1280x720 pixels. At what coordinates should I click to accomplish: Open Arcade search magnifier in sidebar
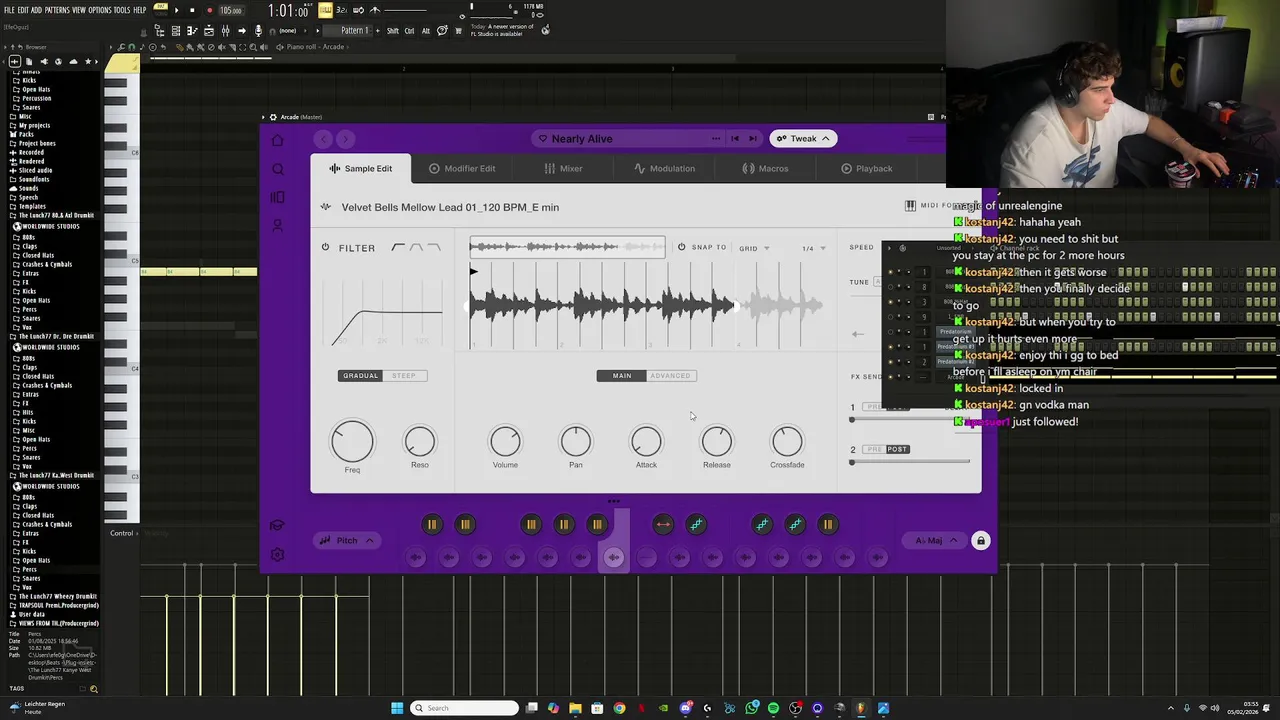click(x=278, y=169)
